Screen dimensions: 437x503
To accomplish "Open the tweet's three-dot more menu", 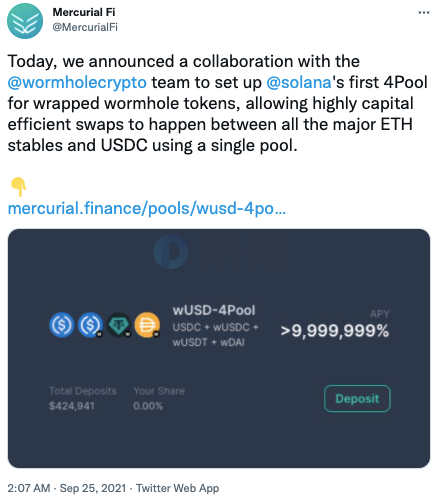I will click(x=423, y=13).
